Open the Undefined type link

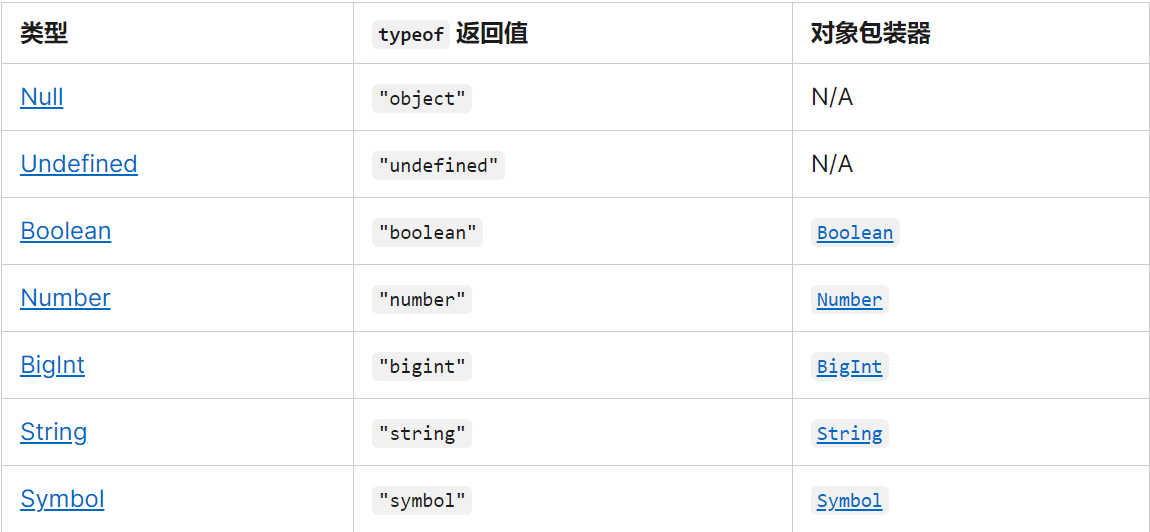click(x=78, y=164)
